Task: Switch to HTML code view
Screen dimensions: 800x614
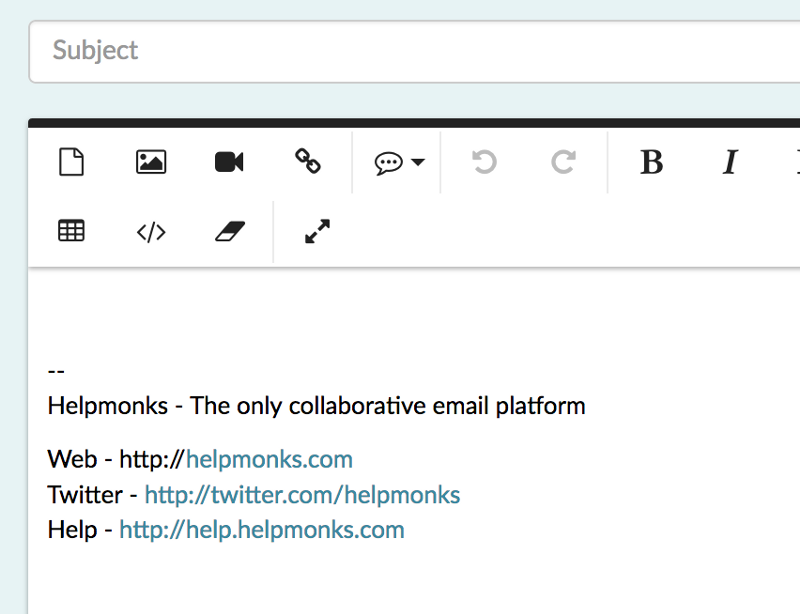Action: 151,232
